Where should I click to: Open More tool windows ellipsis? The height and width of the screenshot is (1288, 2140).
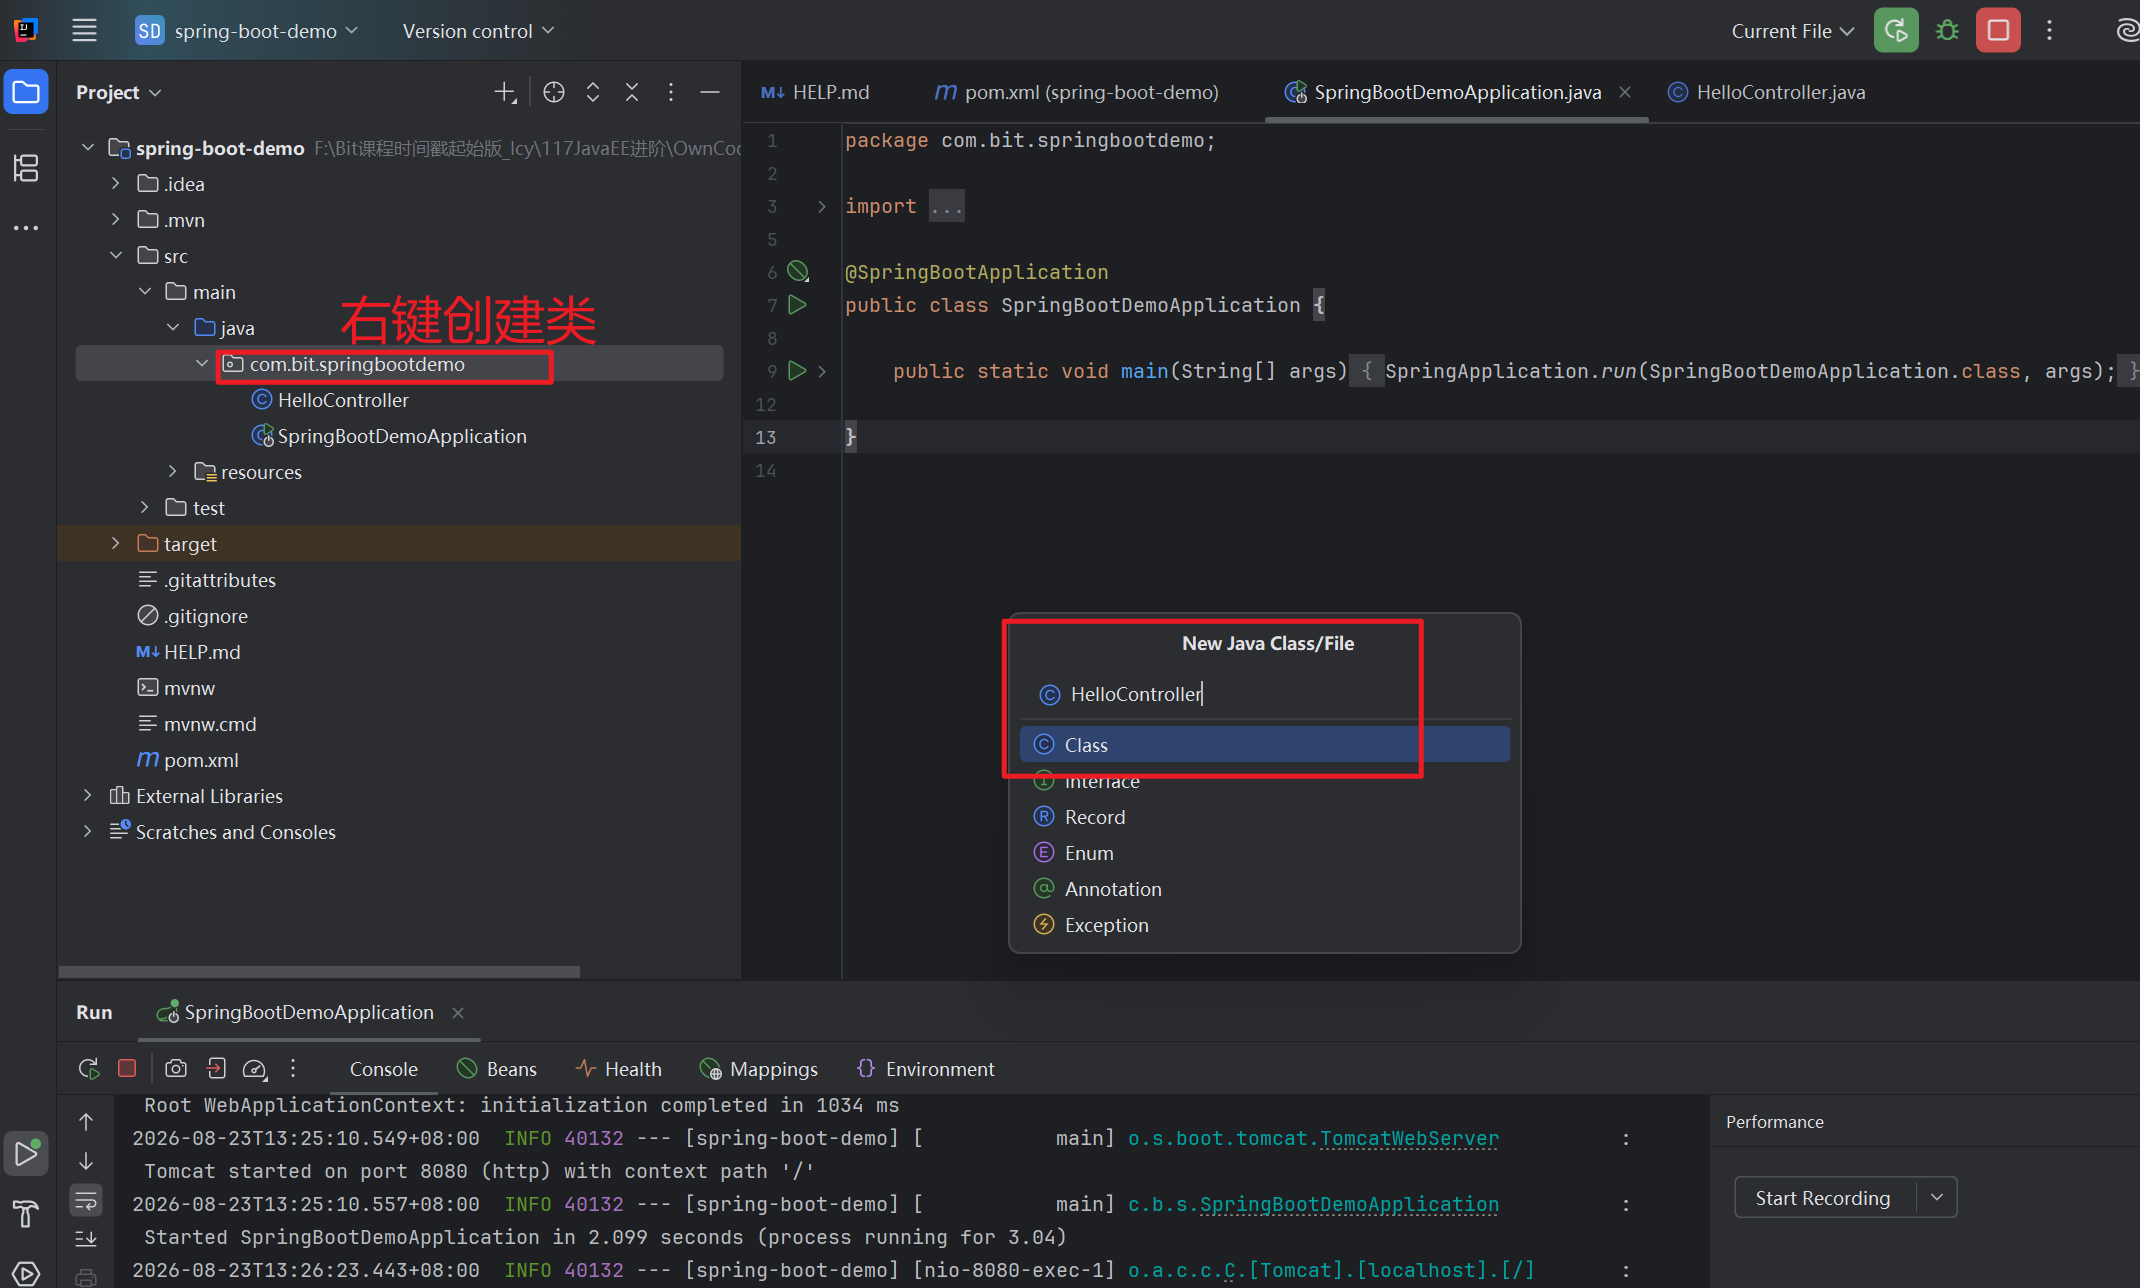(x=26, y=228)
